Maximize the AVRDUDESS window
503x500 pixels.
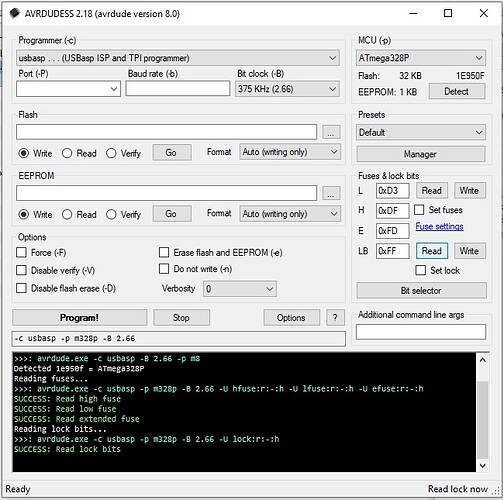click(448, 13)
